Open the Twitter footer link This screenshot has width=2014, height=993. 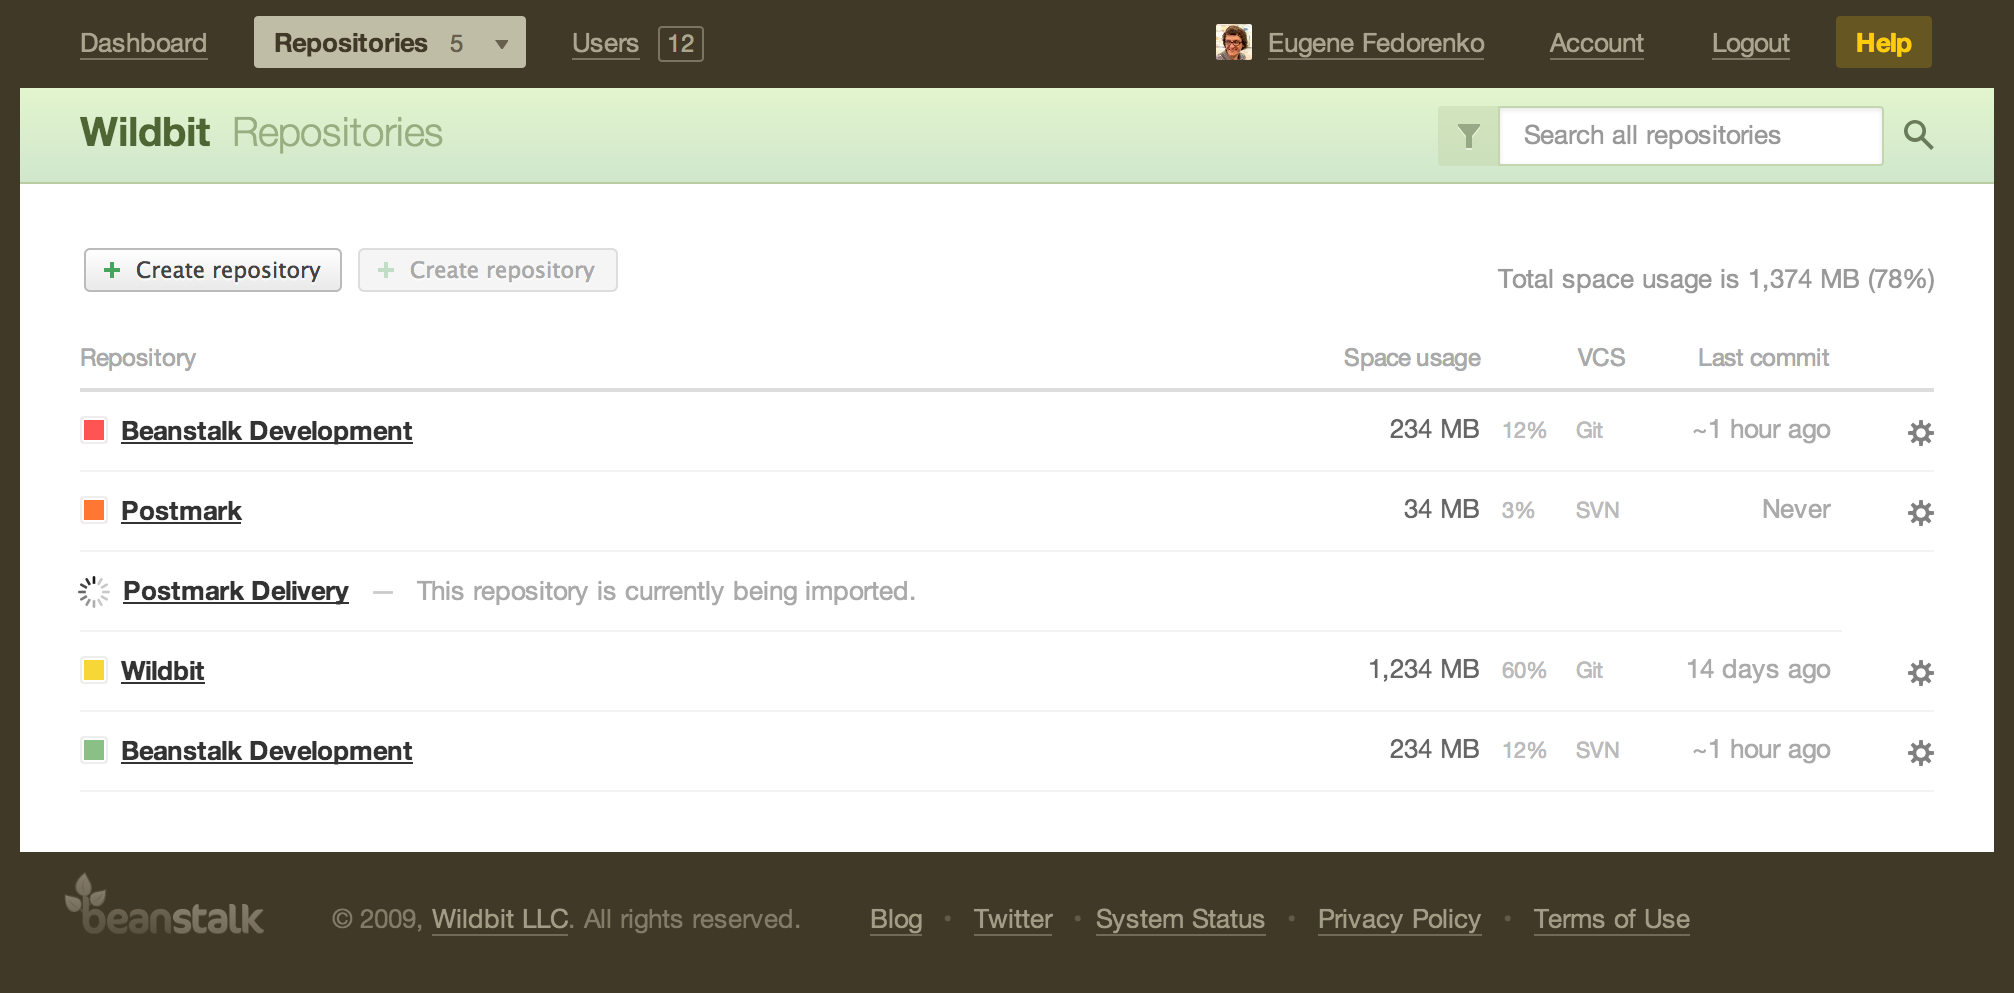tap(1013, 919)
